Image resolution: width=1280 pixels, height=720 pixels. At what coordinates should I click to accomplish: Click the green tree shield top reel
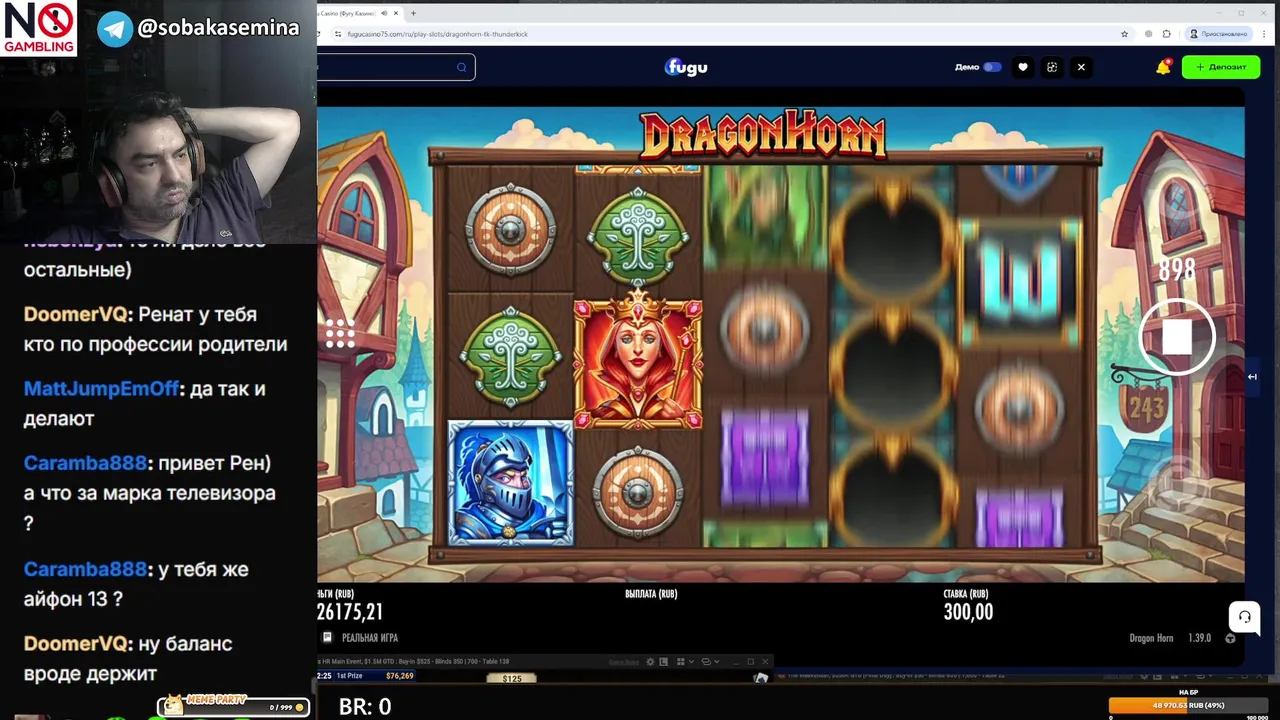click(x=638, y=237)
